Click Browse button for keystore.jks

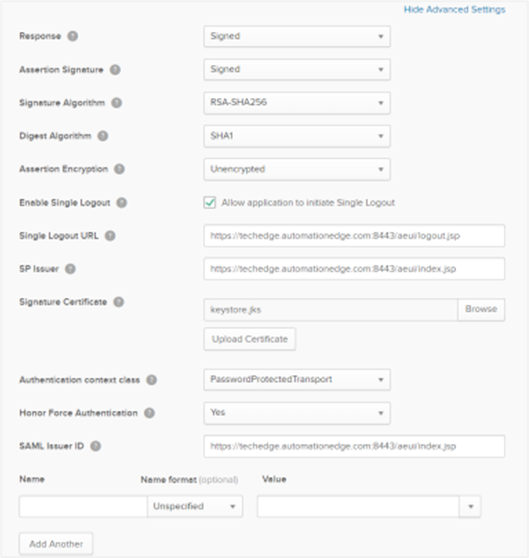pyautogui.click(x=481, y=309)
